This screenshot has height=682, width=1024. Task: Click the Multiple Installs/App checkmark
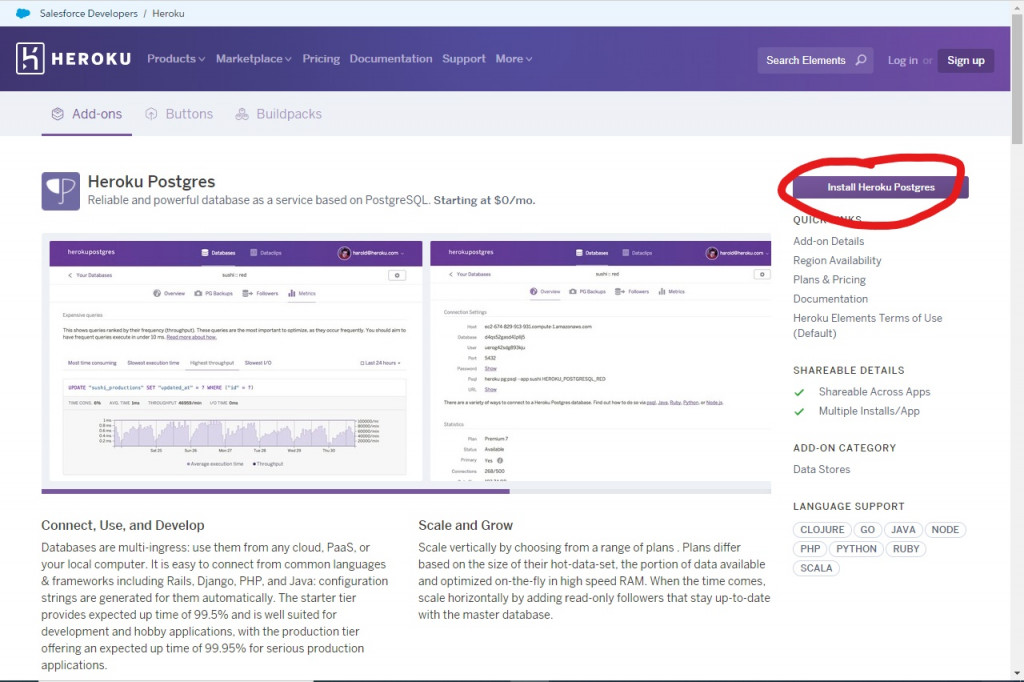pos(799,412)
